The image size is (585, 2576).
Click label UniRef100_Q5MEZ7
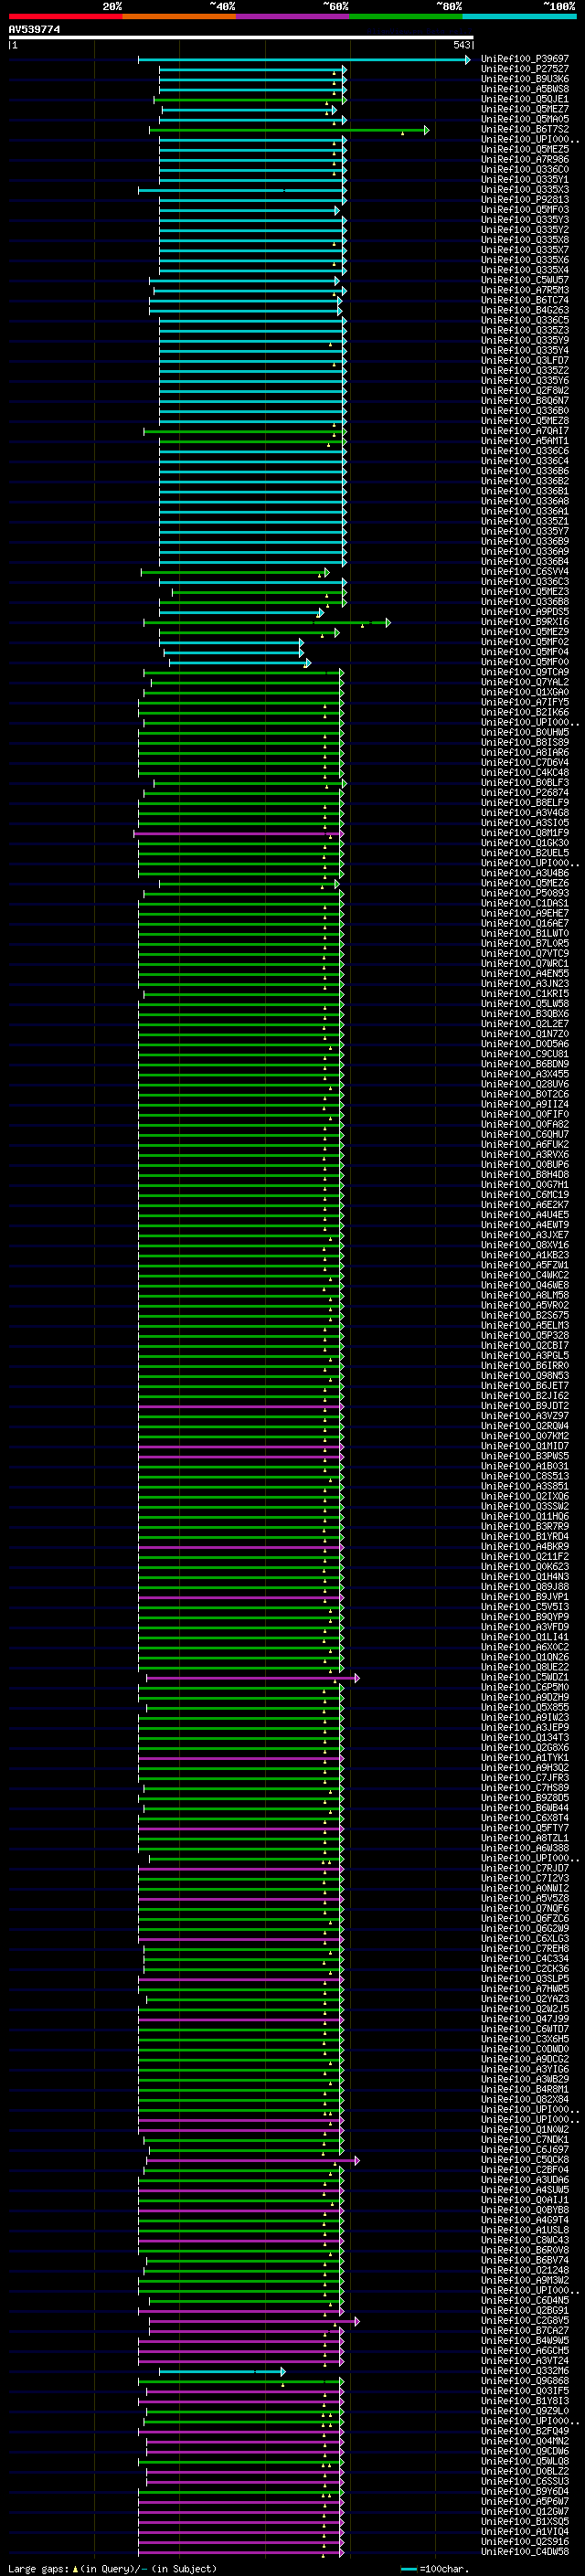point(525,109)
